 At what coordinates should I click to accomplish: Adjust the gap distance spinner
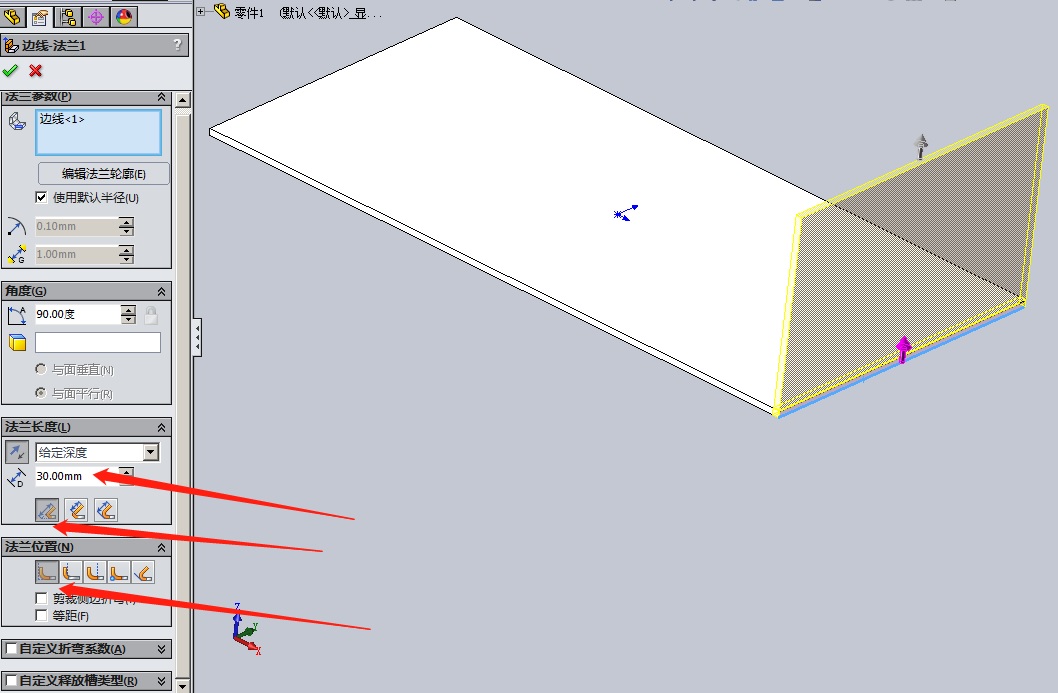126,254
